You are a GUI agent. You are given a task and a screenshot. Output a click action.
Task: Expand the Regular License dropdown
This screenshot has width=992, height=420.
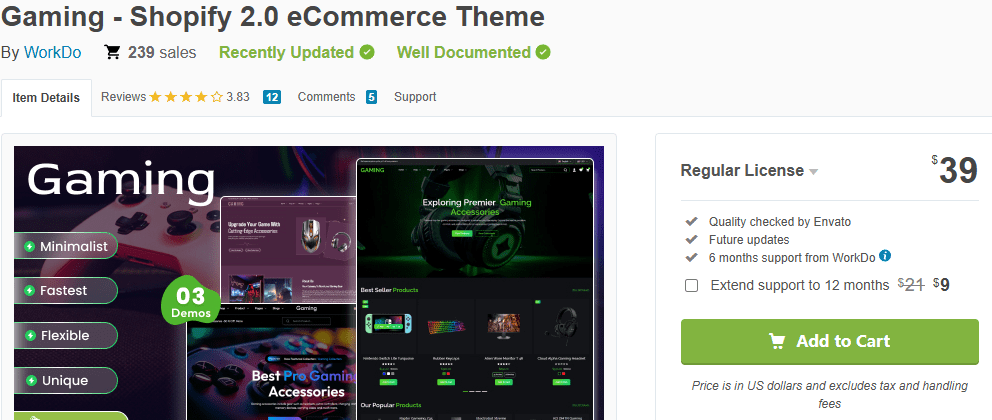(x=813, y=171)
